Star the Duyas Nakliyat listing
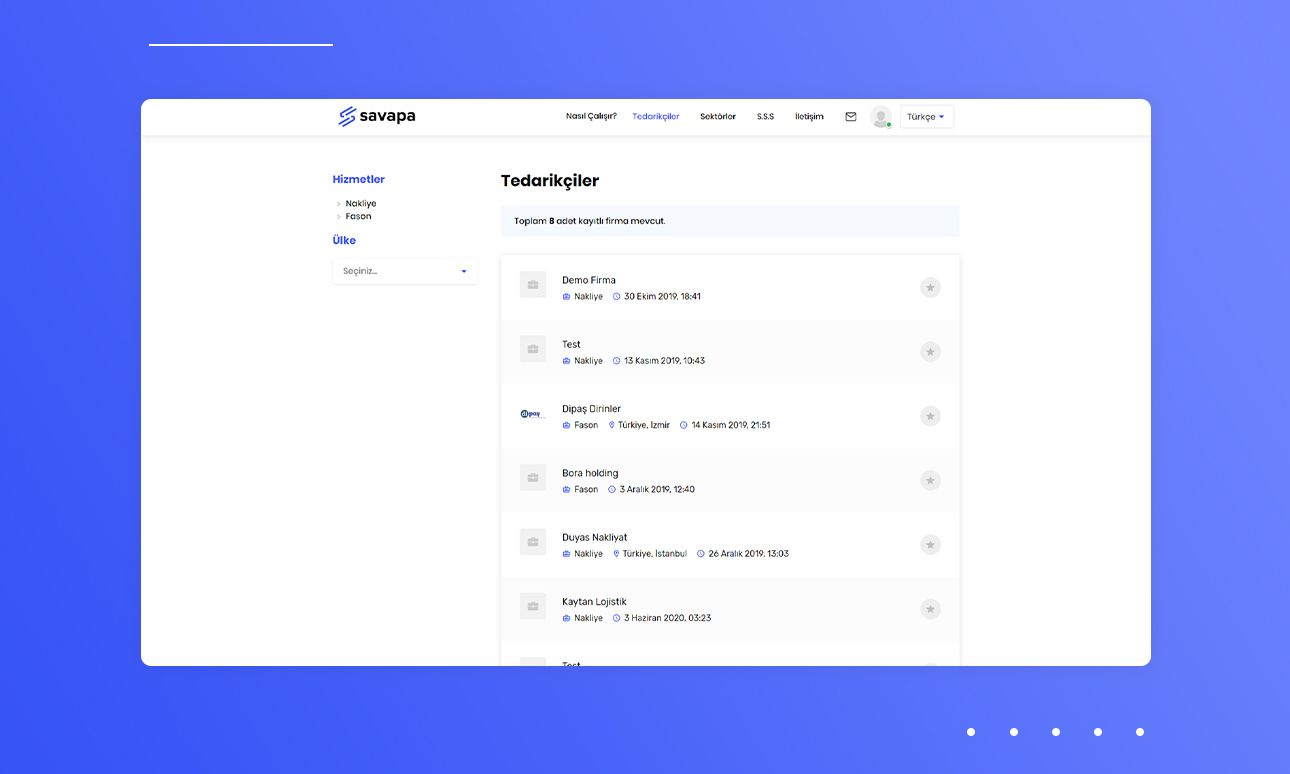 pos(930,544)
